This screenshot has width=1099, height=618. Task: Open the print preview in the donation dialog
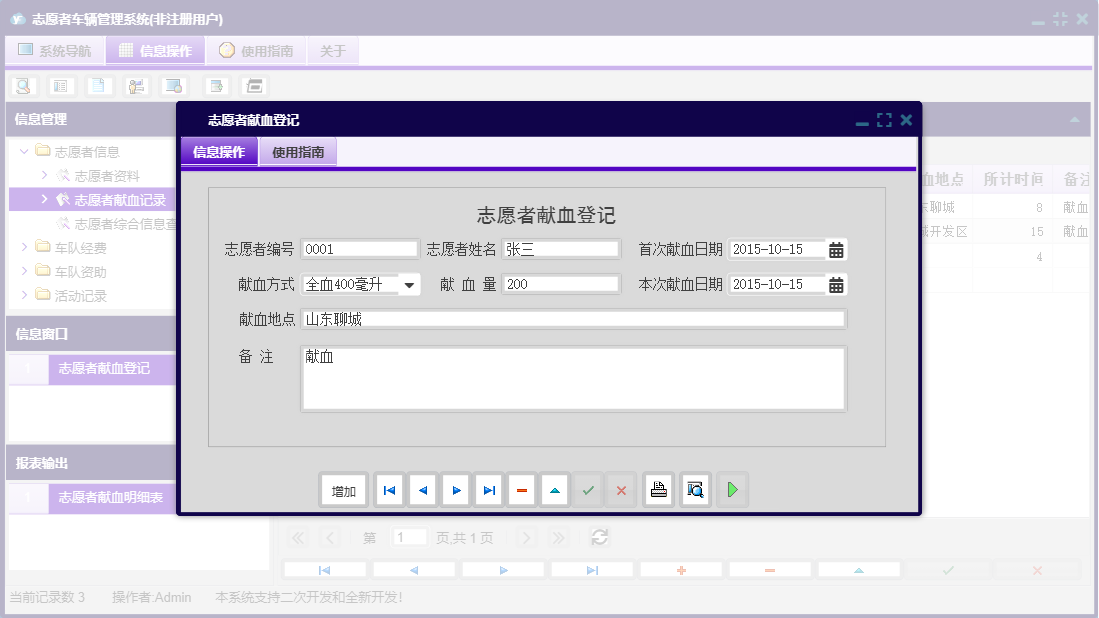[x=695, y=489]
